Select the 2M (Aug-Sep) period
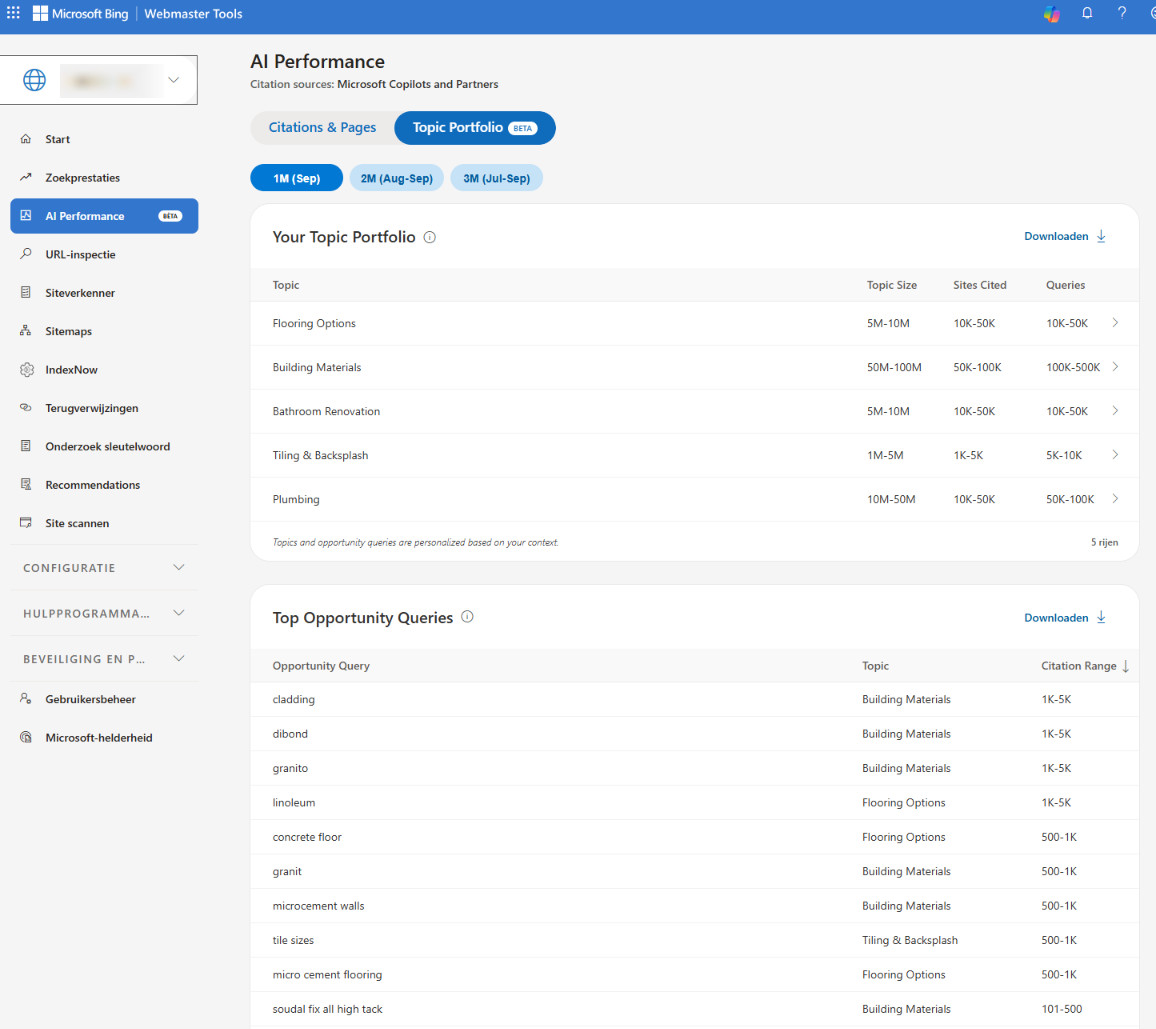The width and height of the screenshot is (1156, 1029). [397, 178]
